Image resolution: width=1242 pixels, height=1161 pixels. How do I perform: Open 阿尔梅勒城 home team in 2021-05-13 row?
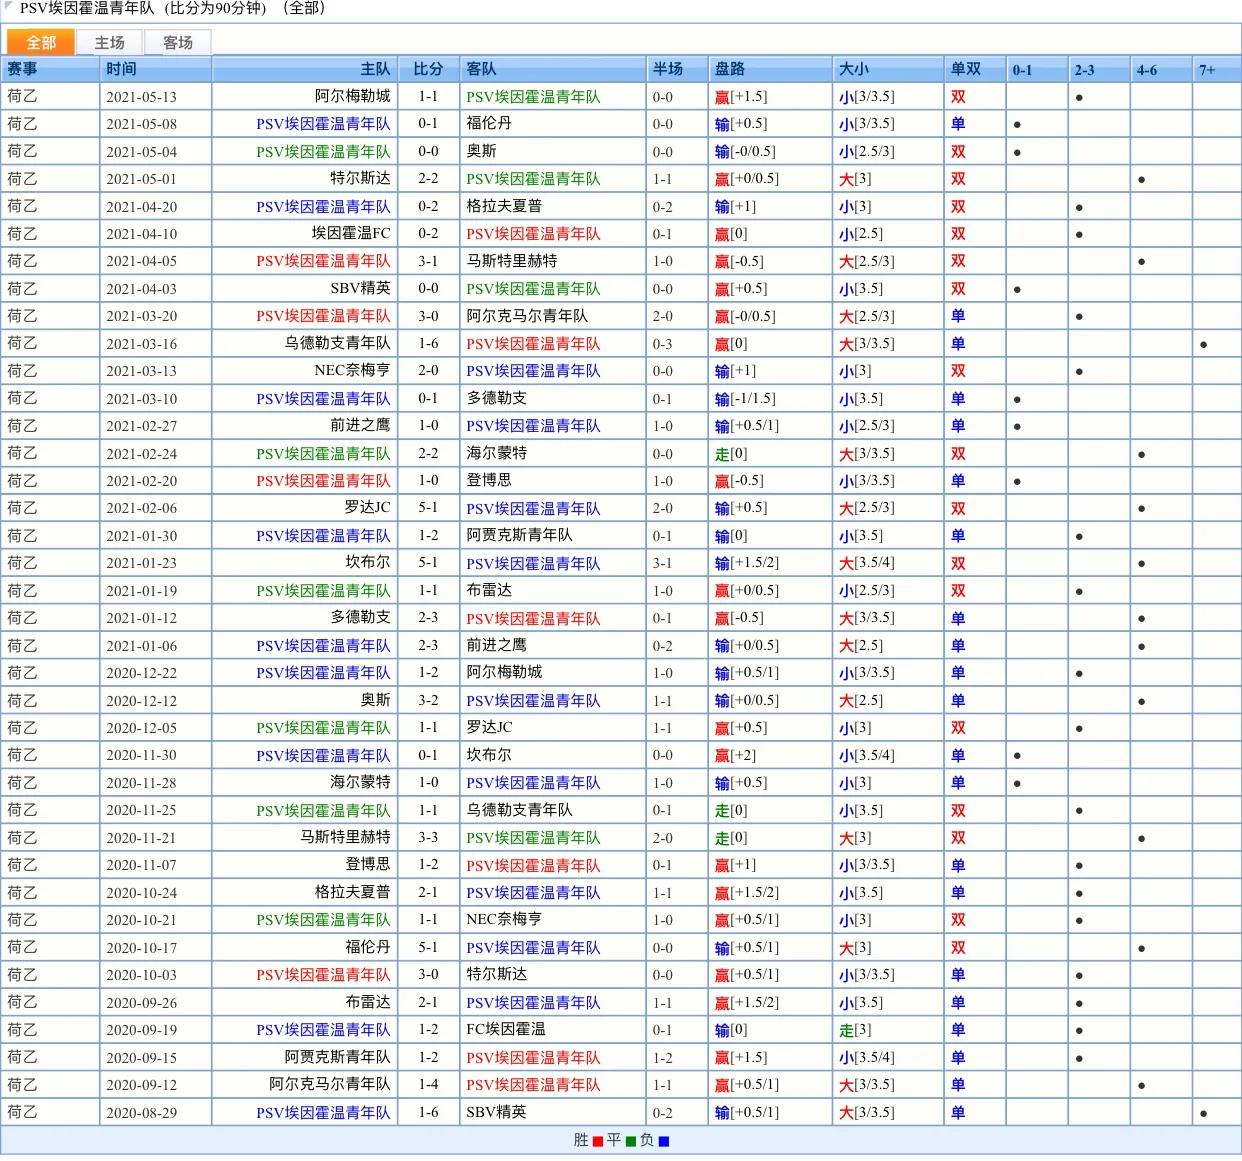352,96
